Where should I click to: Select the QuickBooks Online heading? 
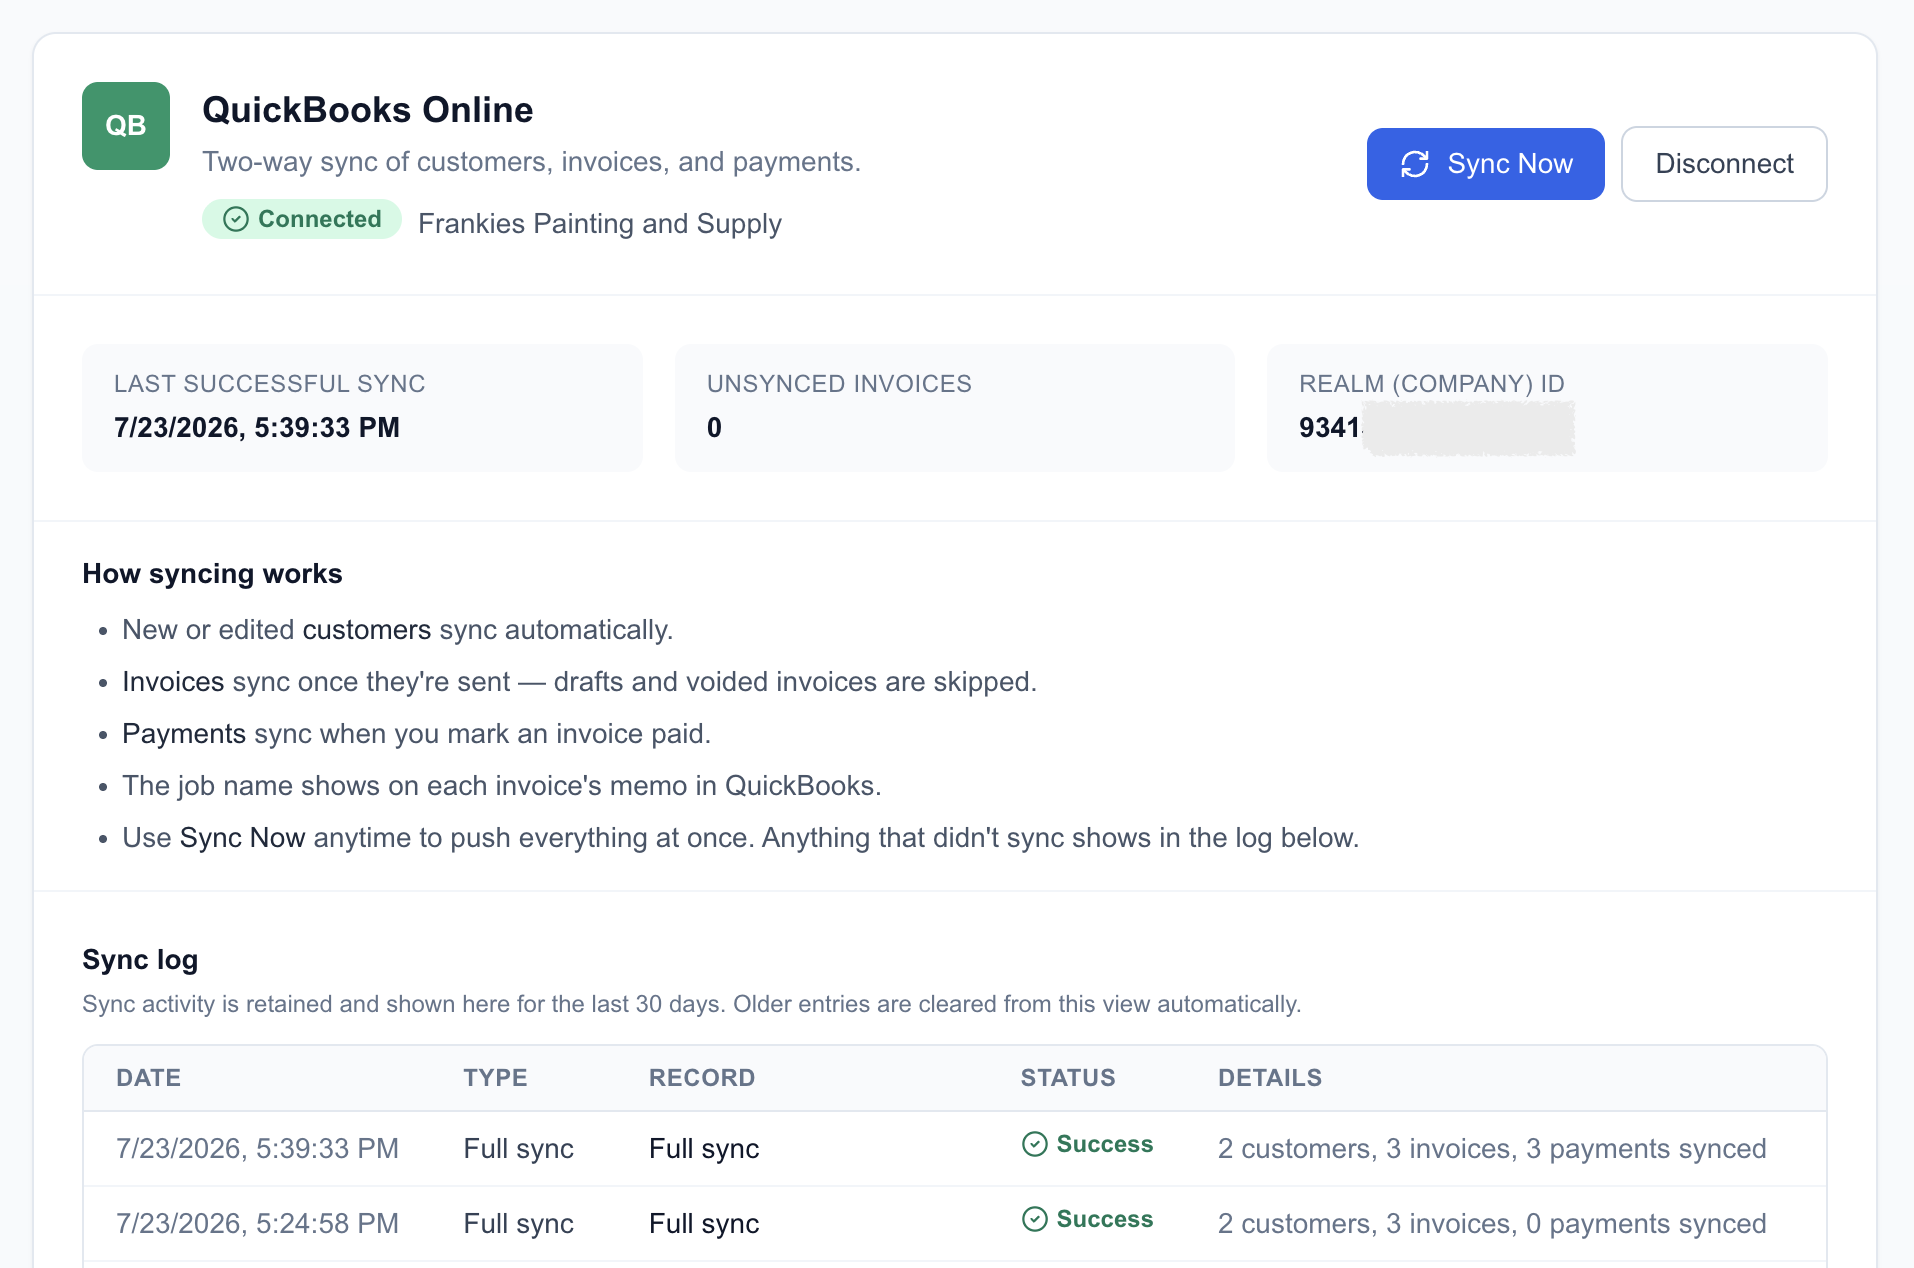tap(368, 110)
